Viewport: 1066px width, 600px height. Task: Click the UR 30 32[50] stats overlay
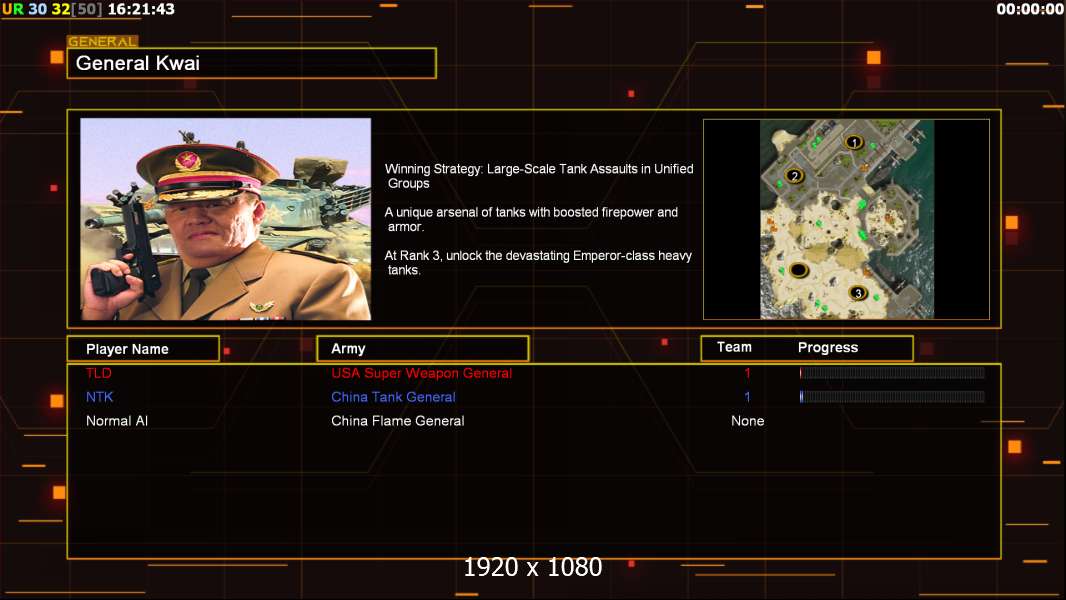52,9
